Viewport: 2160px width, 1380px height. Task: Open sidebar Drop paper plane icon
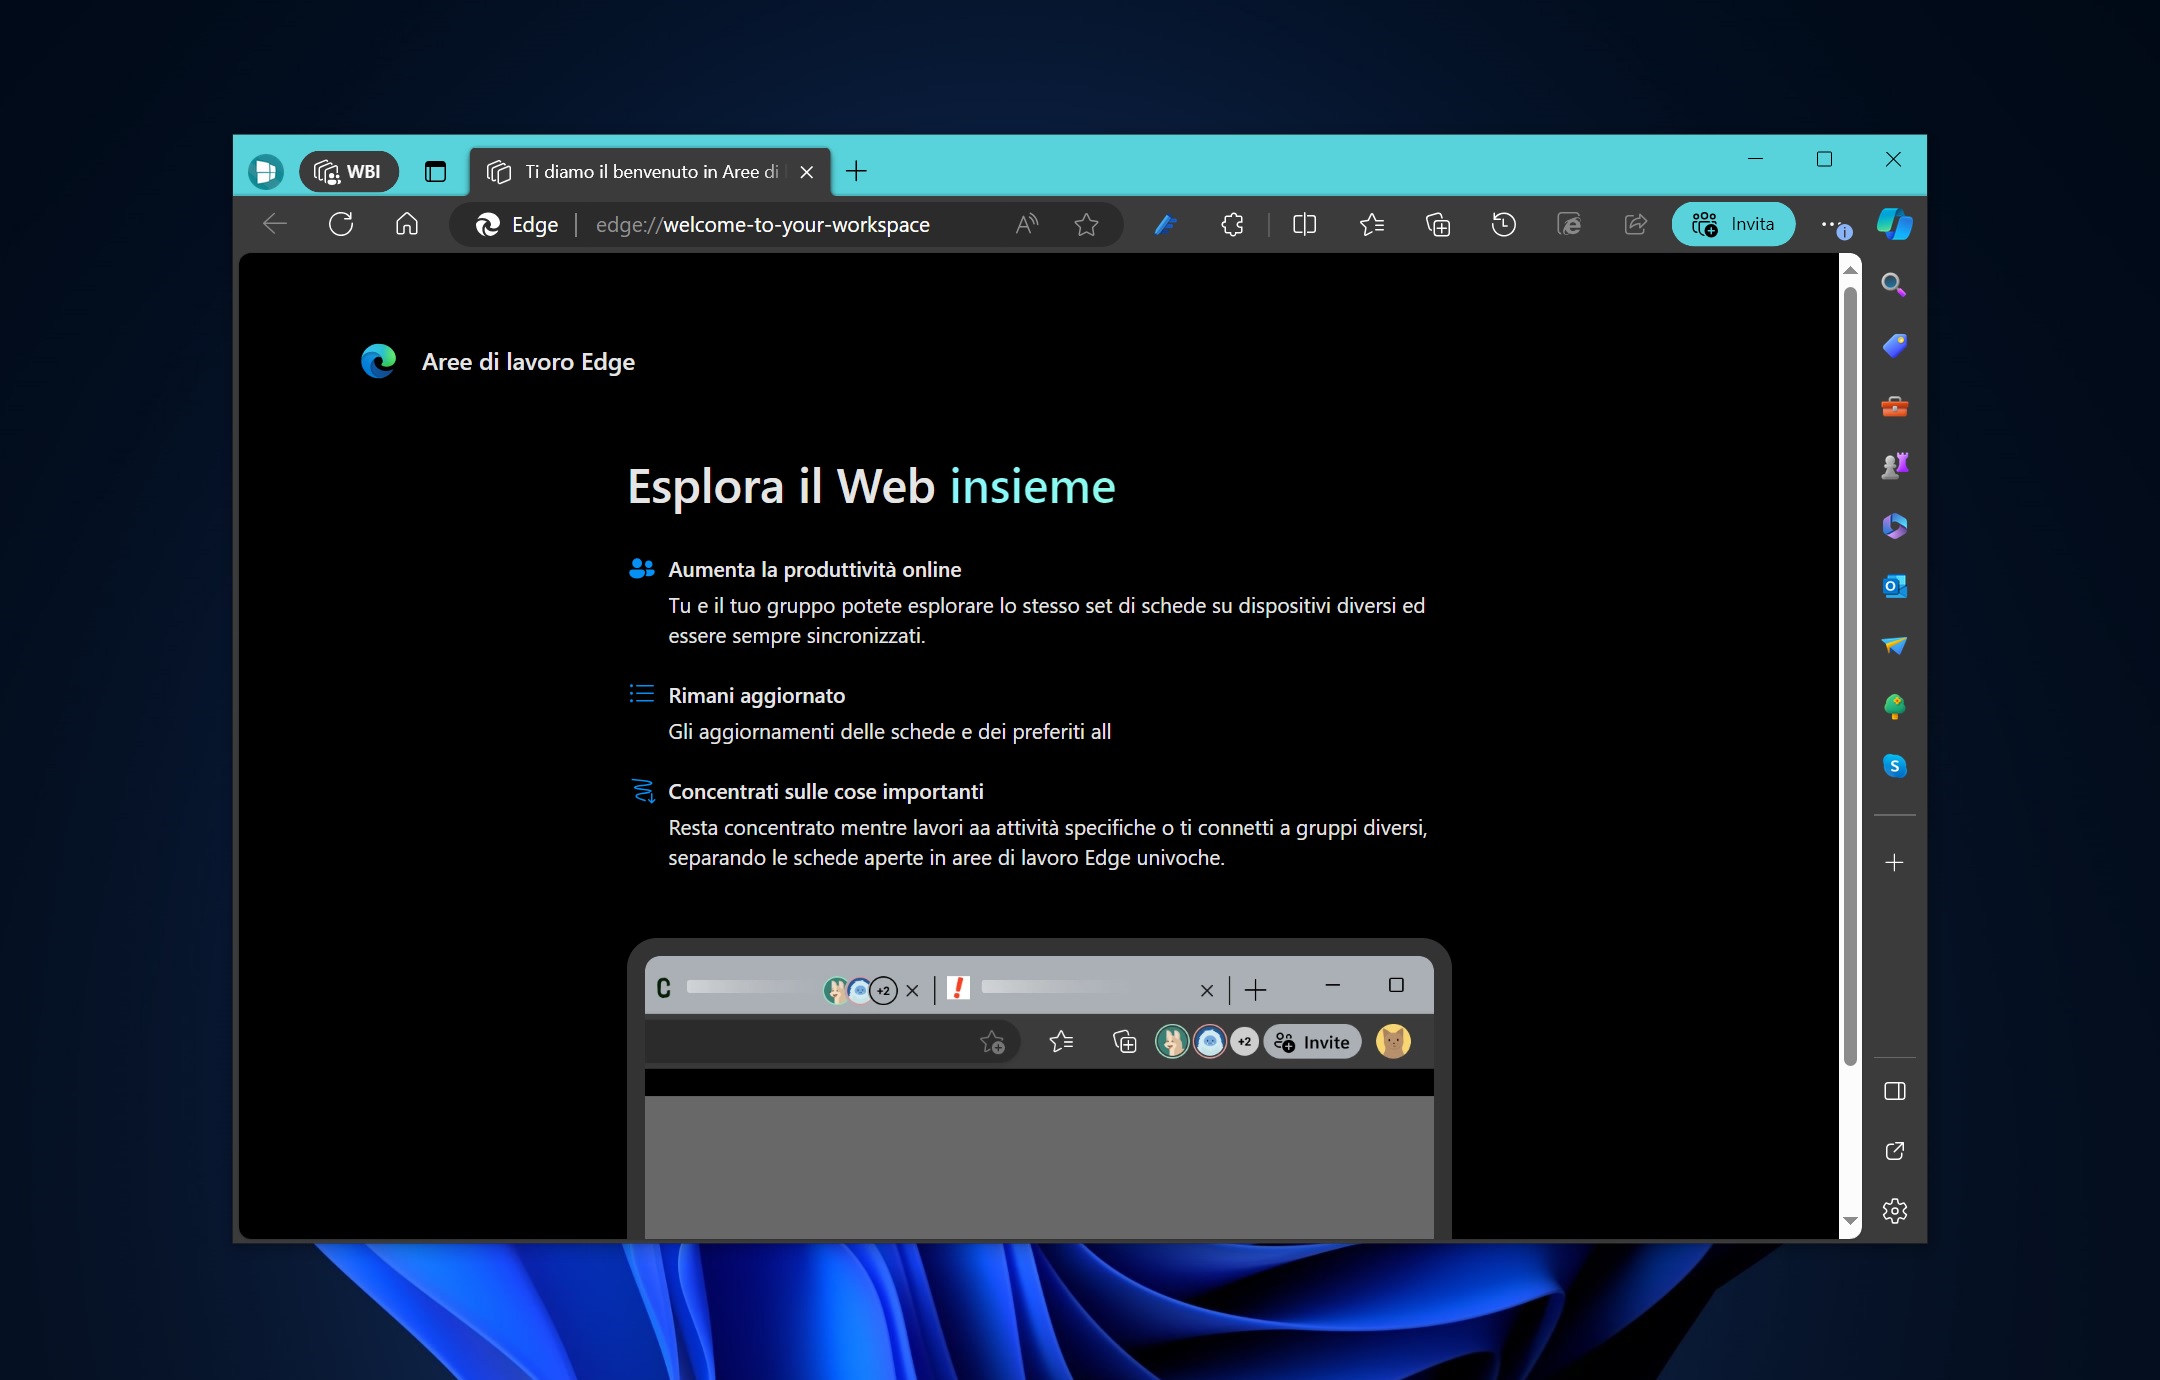(1894, 646)
